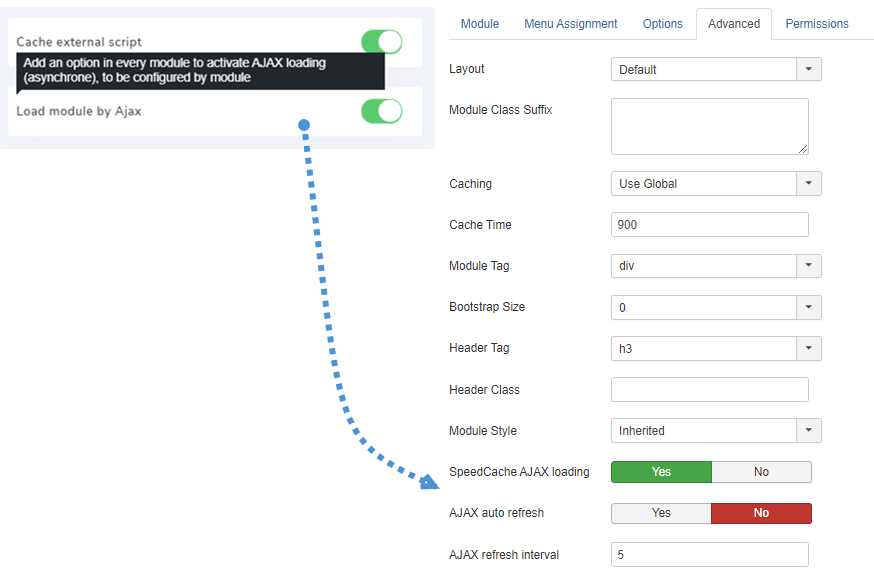
Task: Open the Permissions tab
Action: coord(817,24)
